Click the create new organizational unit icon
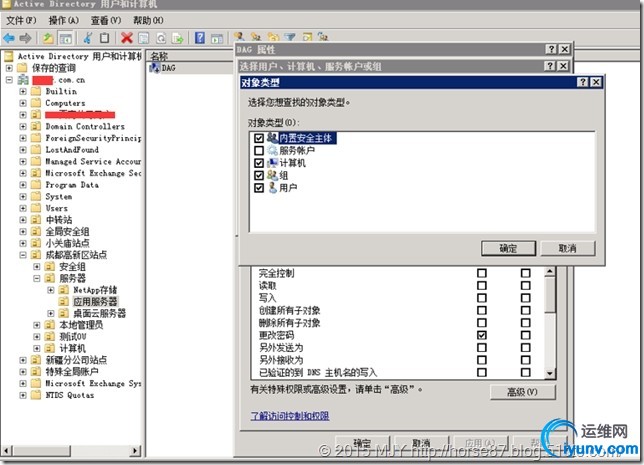644x465 pixels. [273, 37]
